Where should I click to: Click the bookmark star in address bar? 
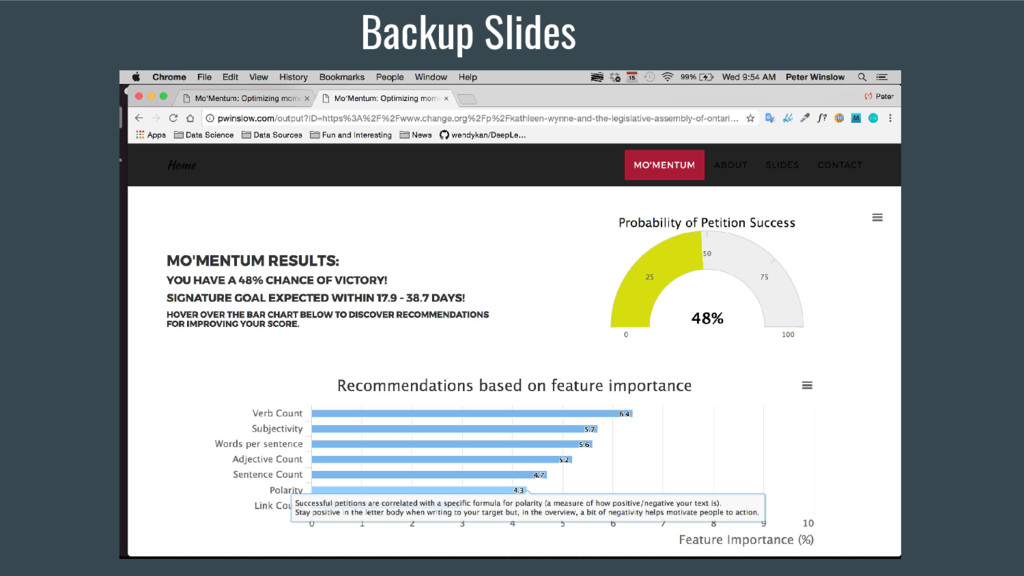pyautogui.click(x=750, y=118)
